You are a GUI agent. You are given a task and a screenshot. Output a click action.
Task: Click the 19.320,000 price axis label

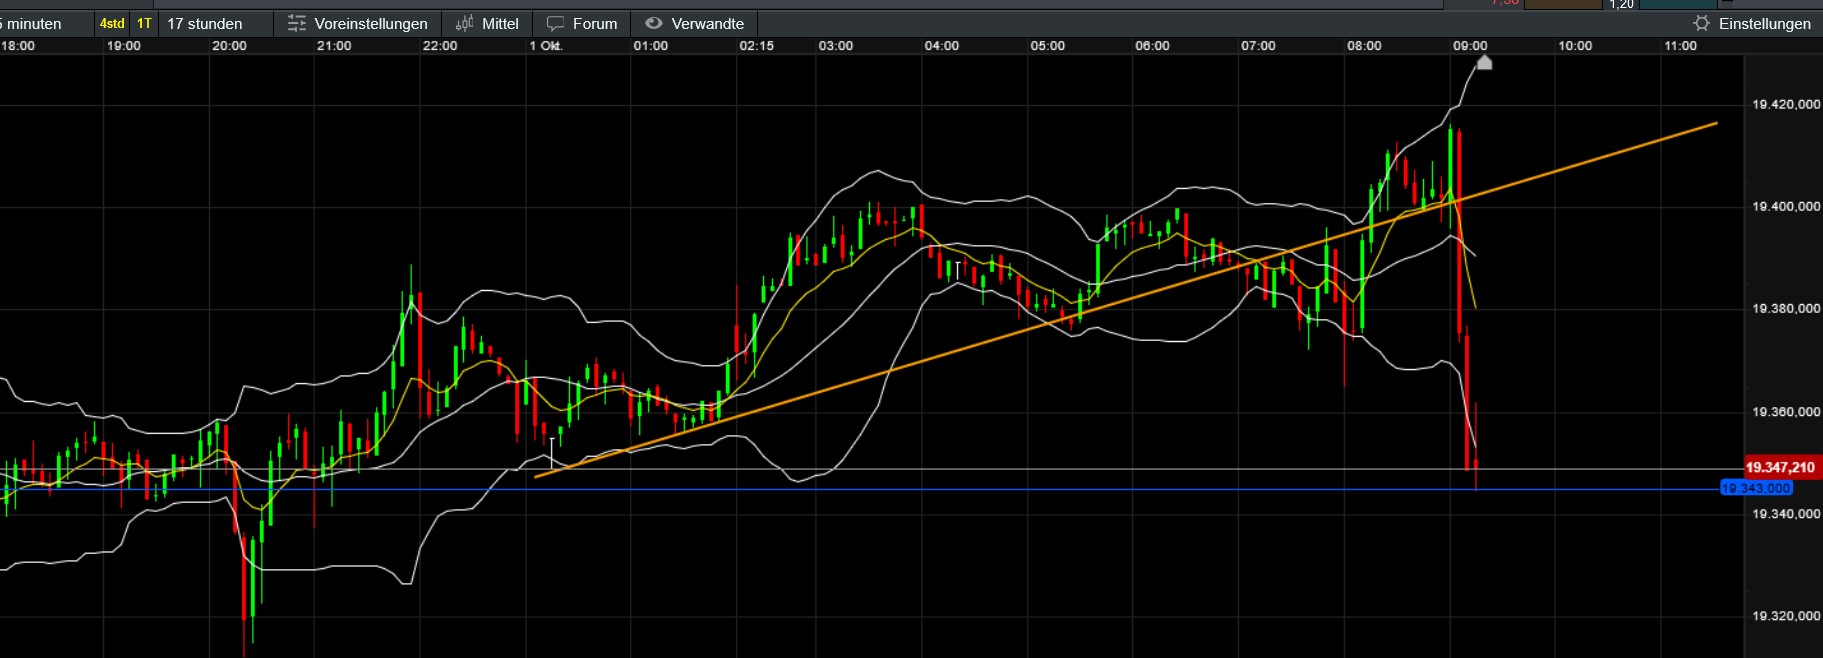[1786, 616]
